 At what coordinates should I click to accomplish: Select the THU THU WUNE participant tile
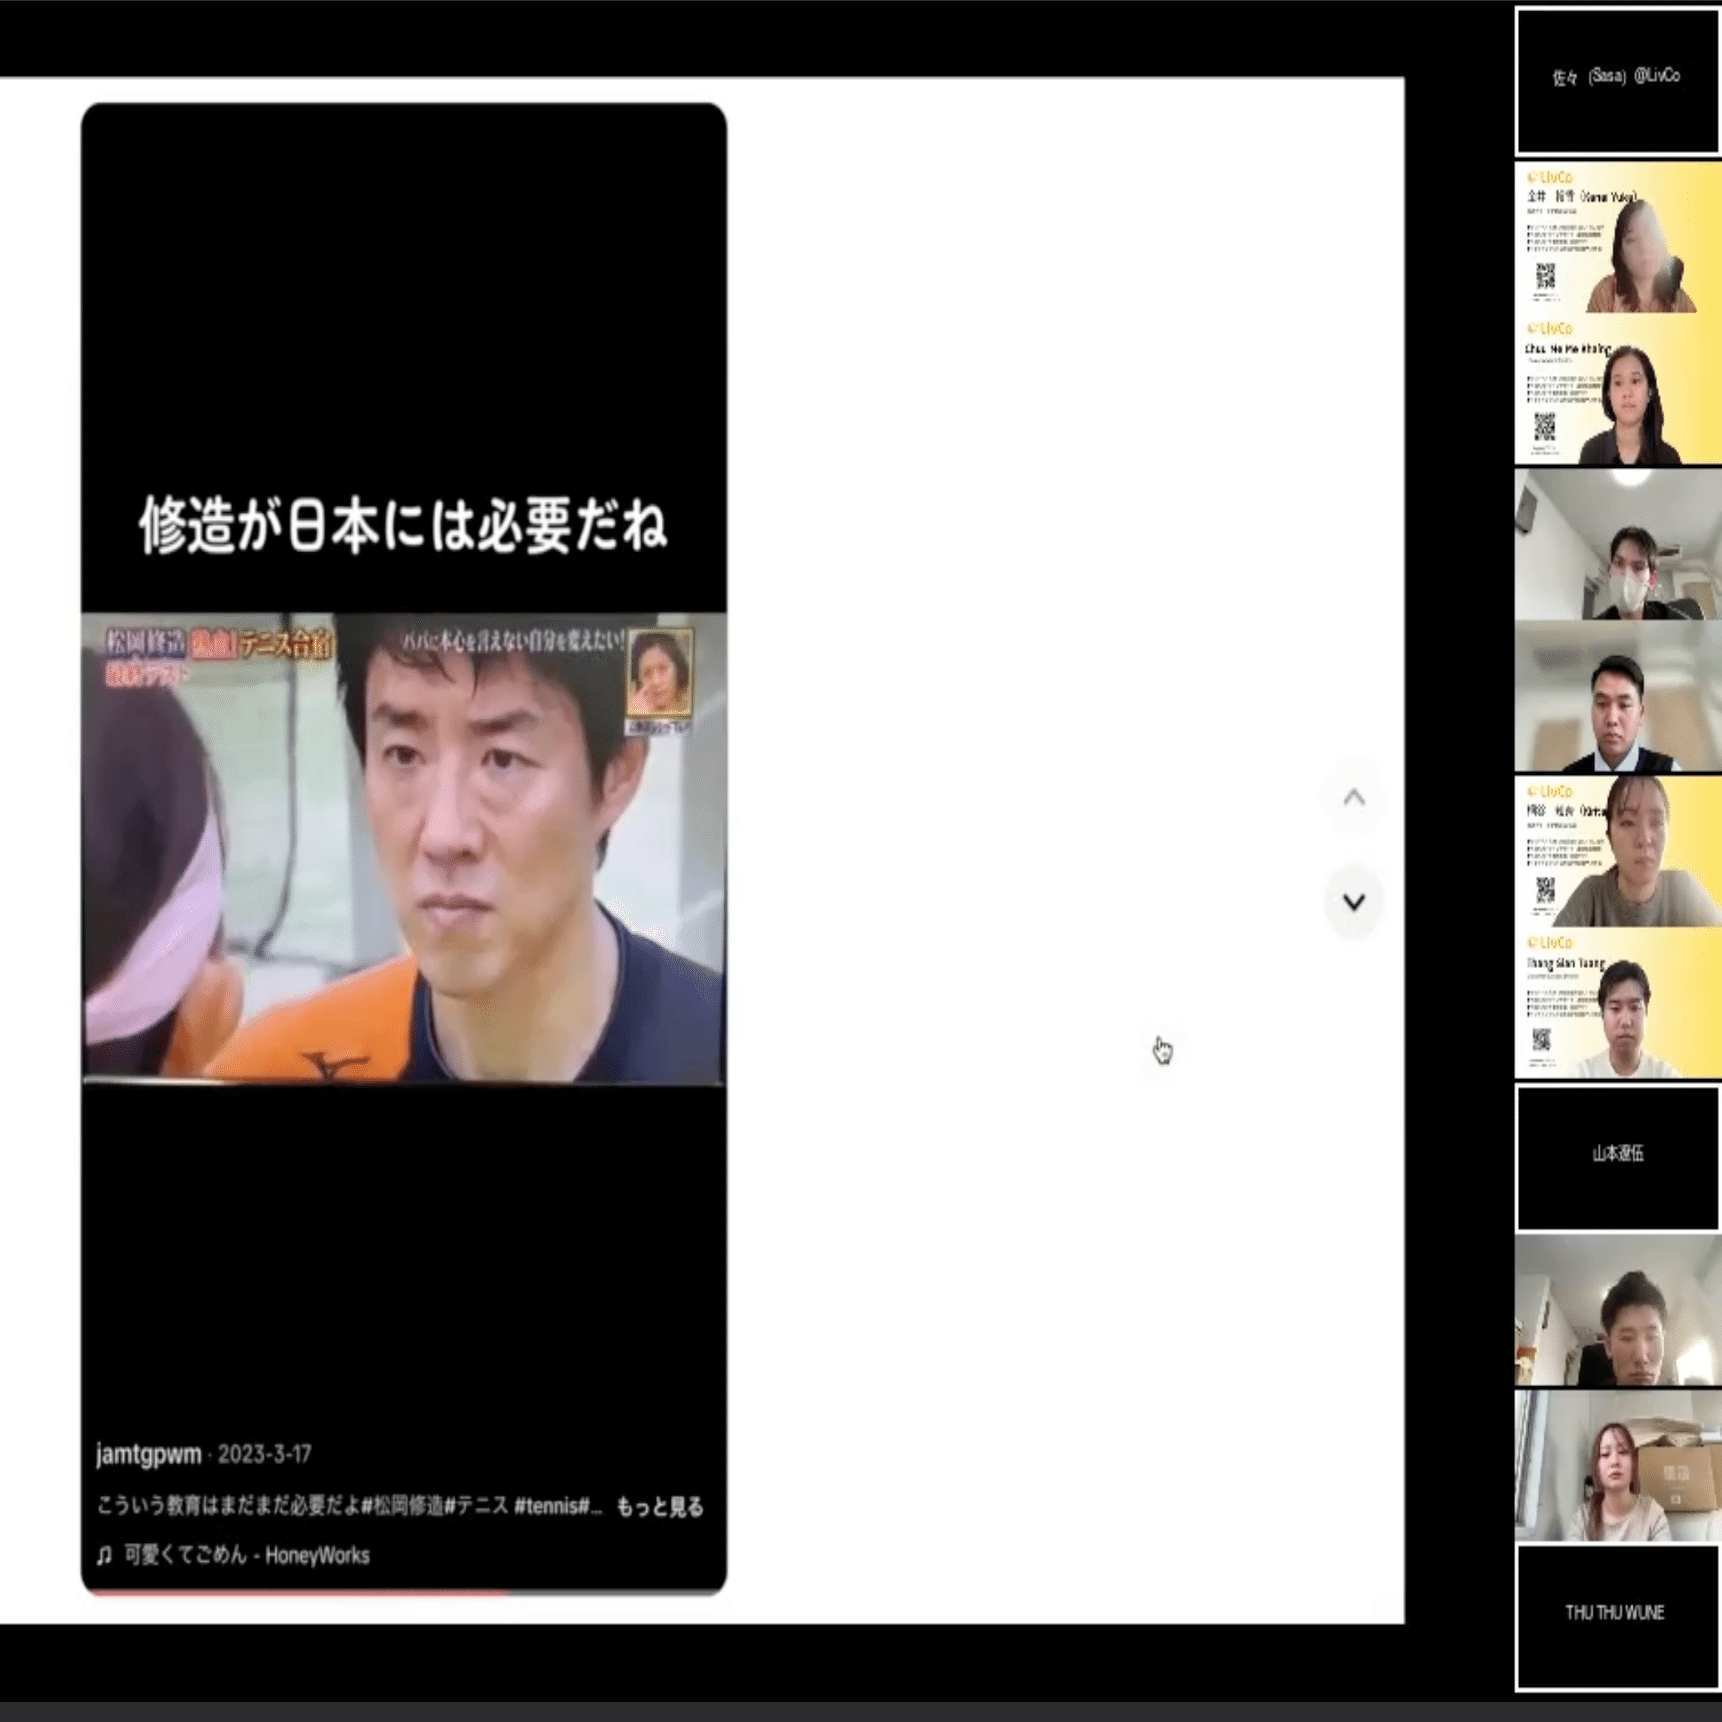[x=1617, y=1616]
